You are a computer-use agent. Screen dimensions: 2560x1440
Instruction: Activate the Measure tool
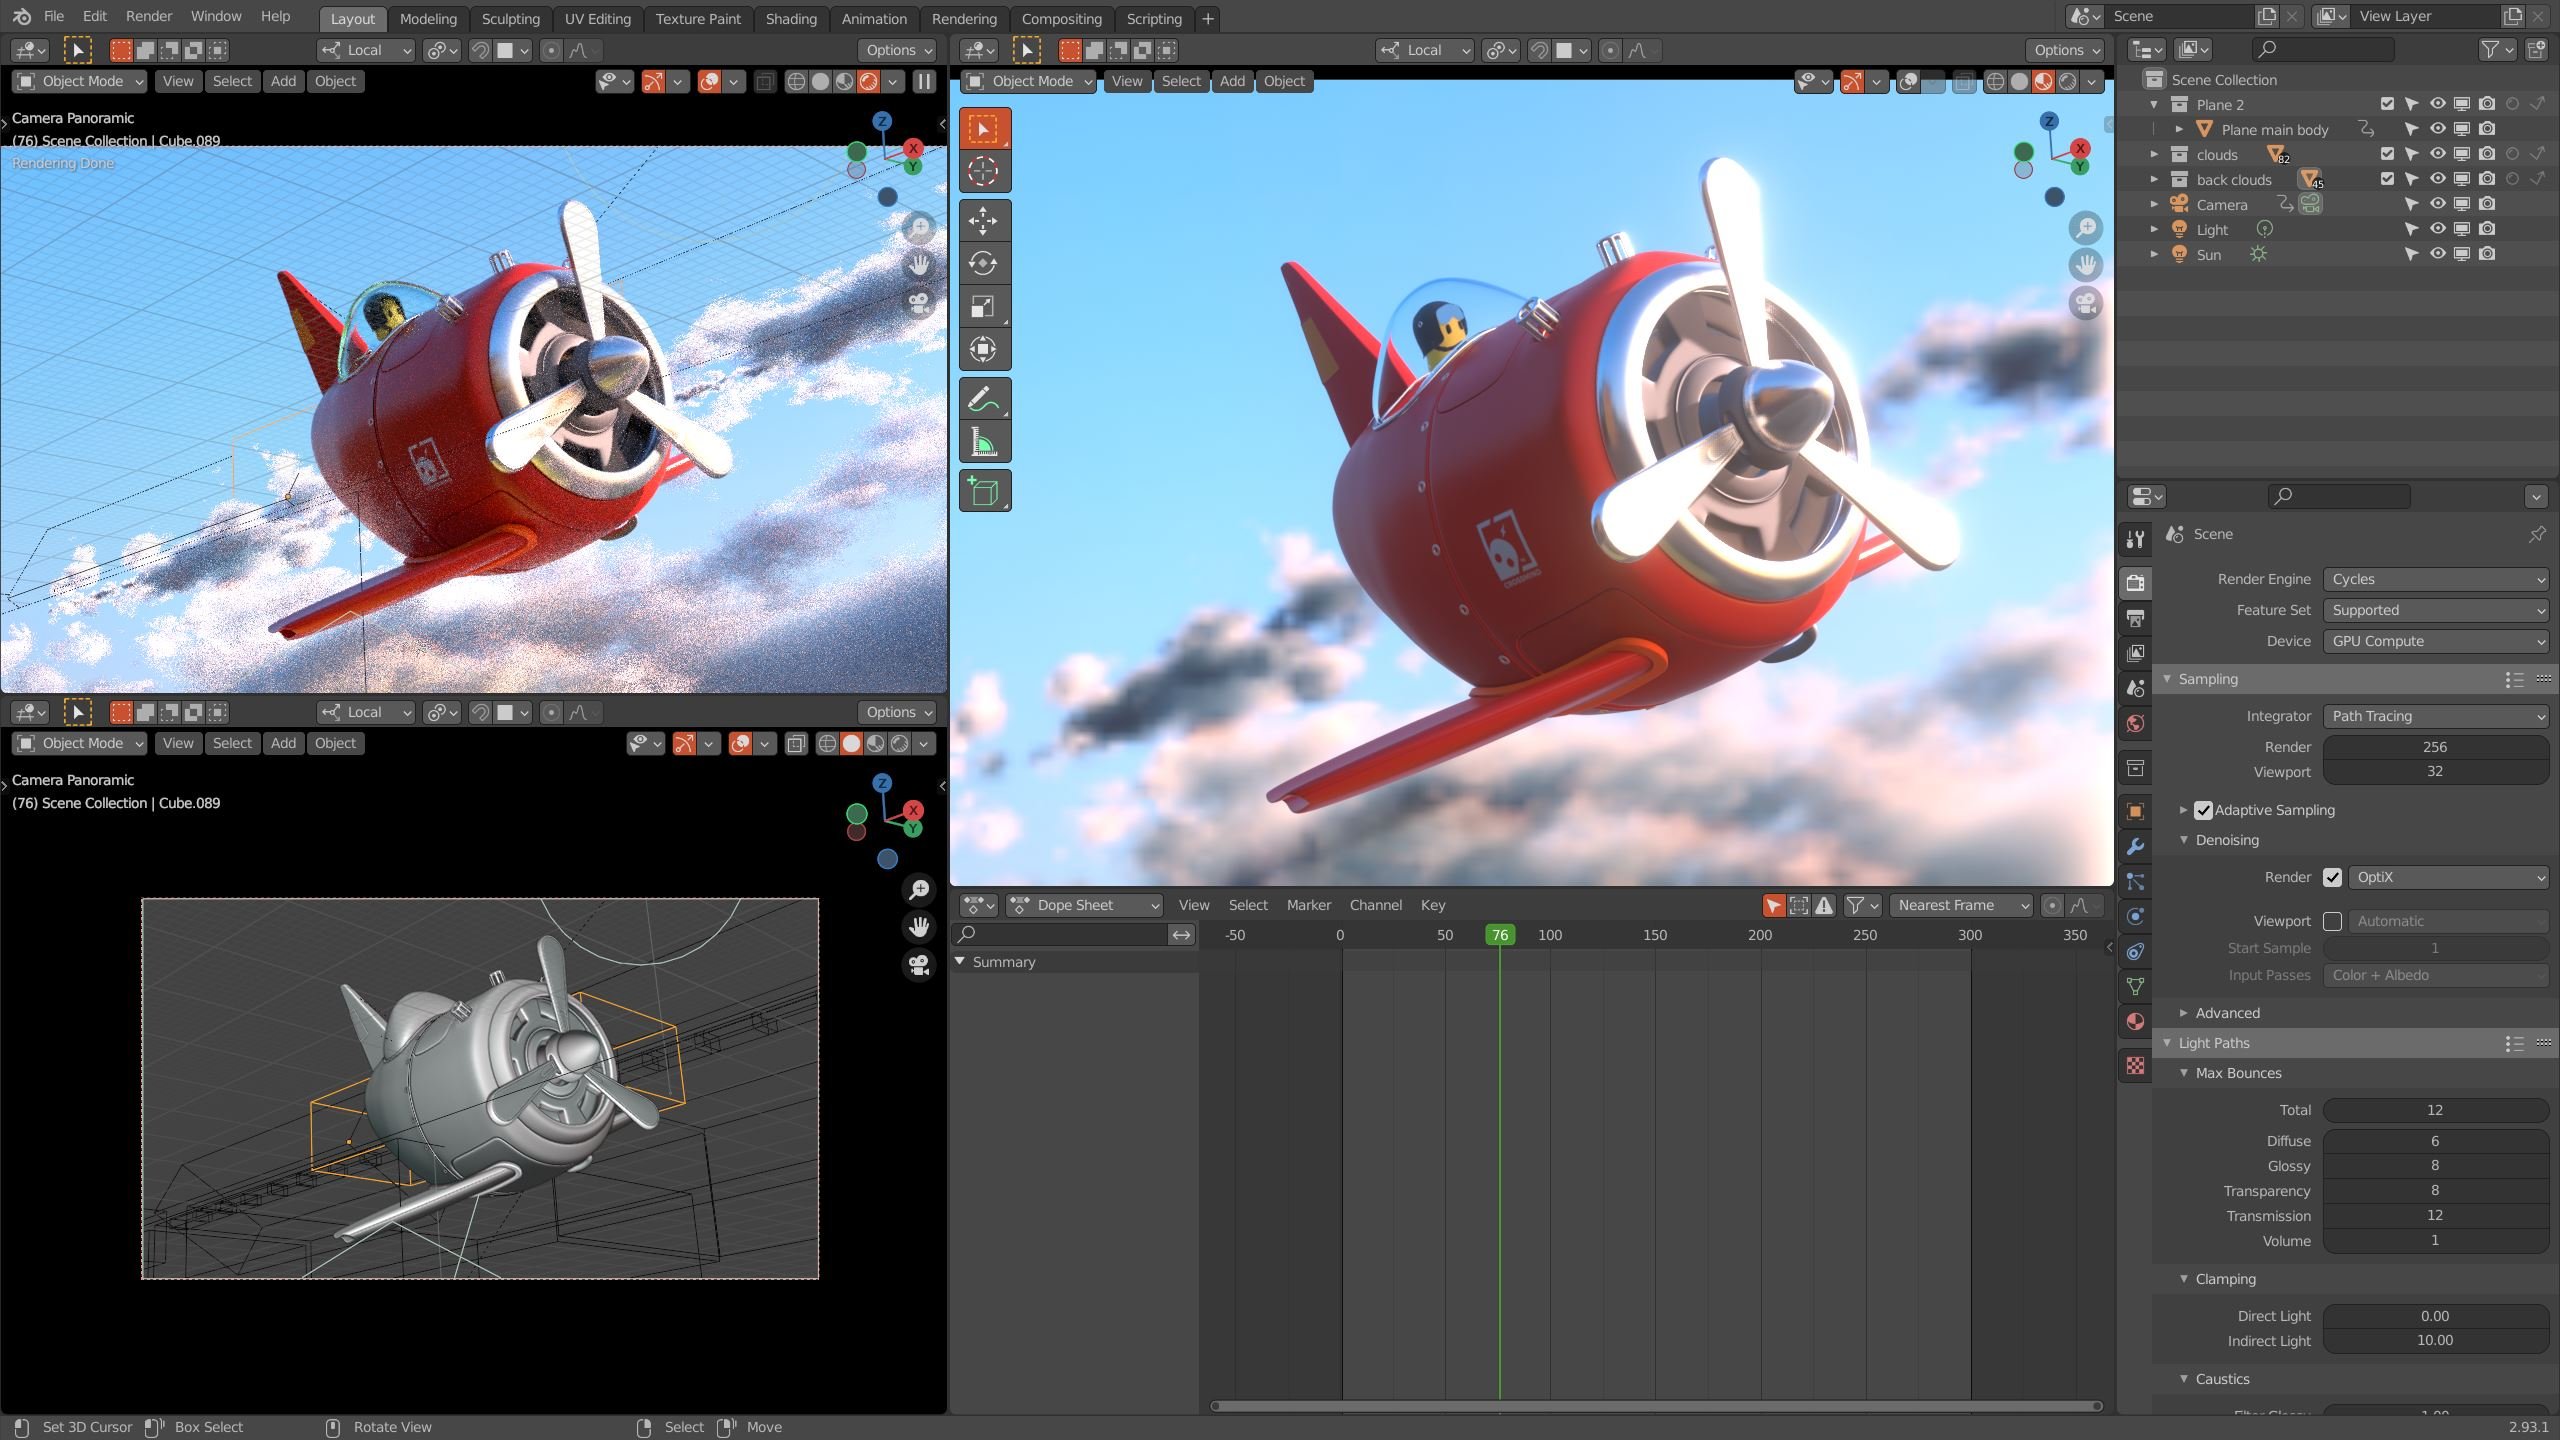[x=984, y=440]
